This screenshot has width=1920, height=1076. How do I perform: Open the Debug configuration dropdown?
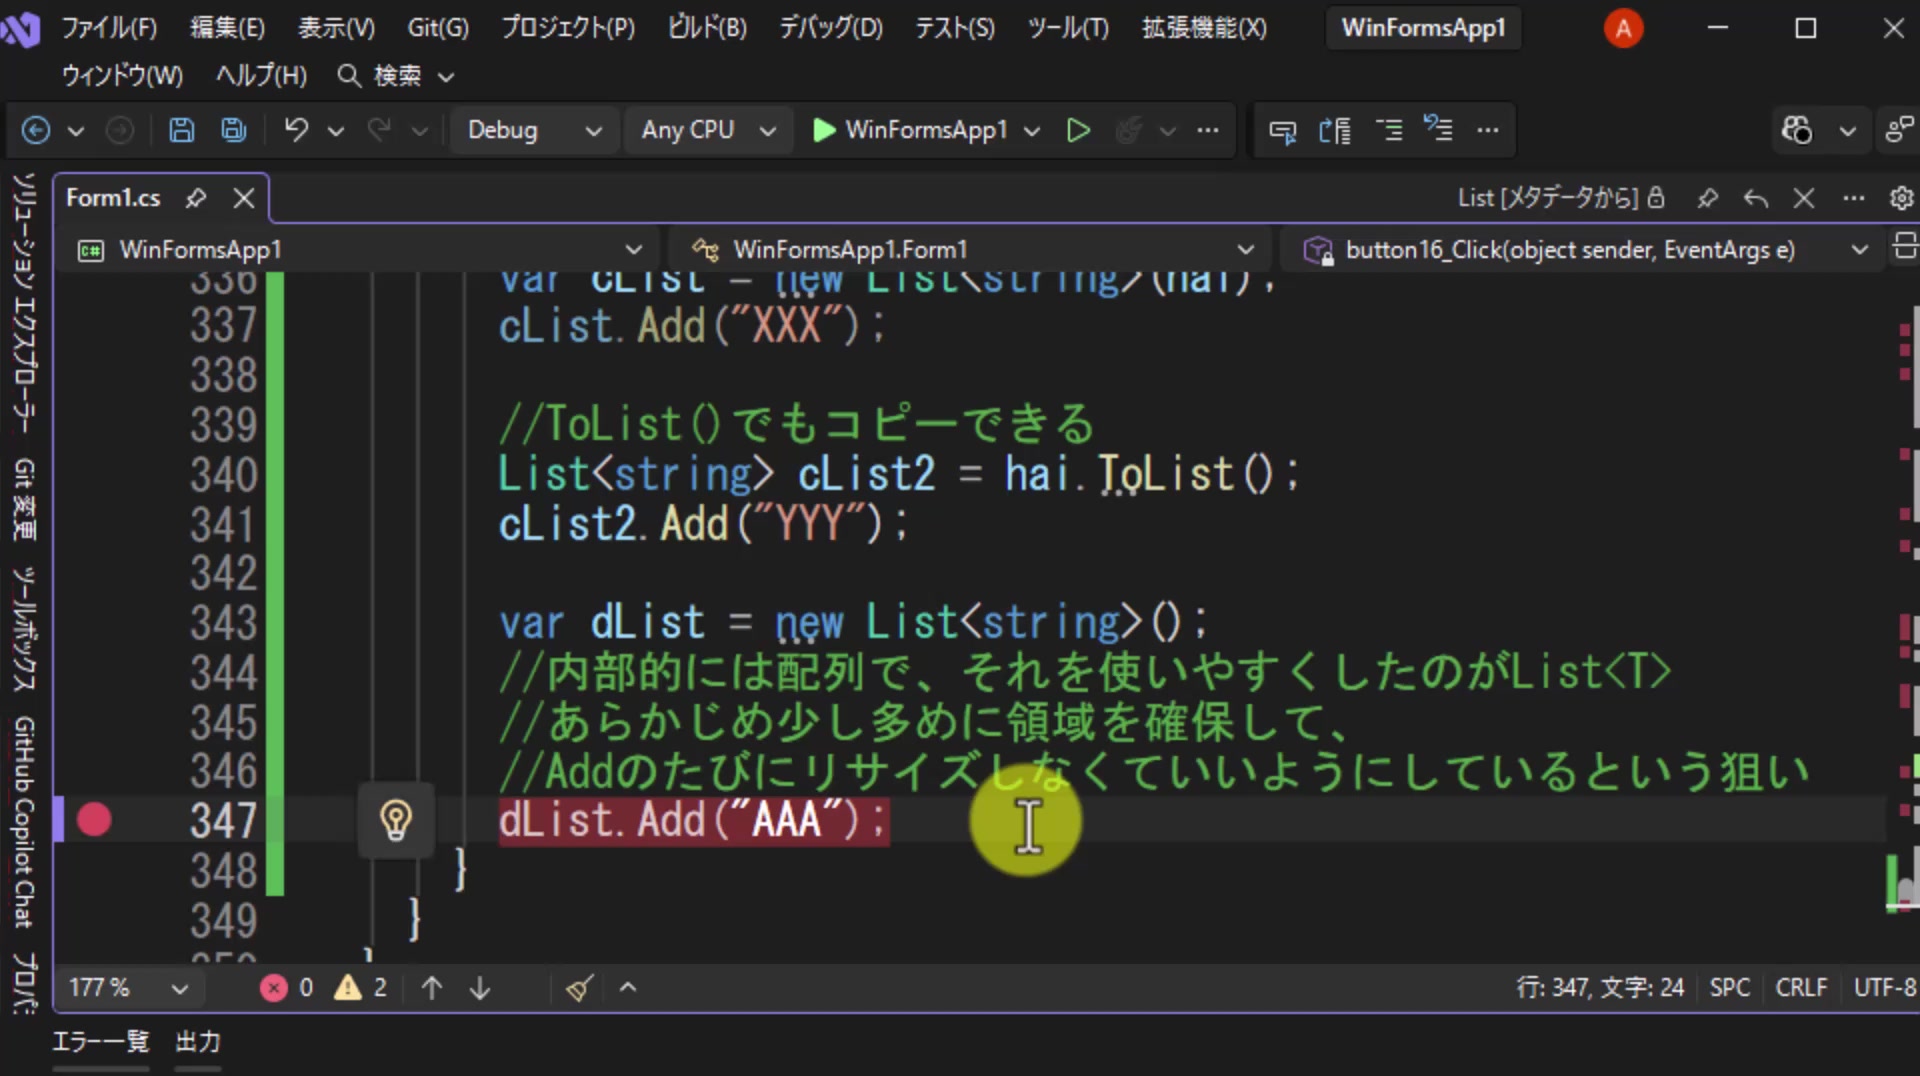(533, 130)
